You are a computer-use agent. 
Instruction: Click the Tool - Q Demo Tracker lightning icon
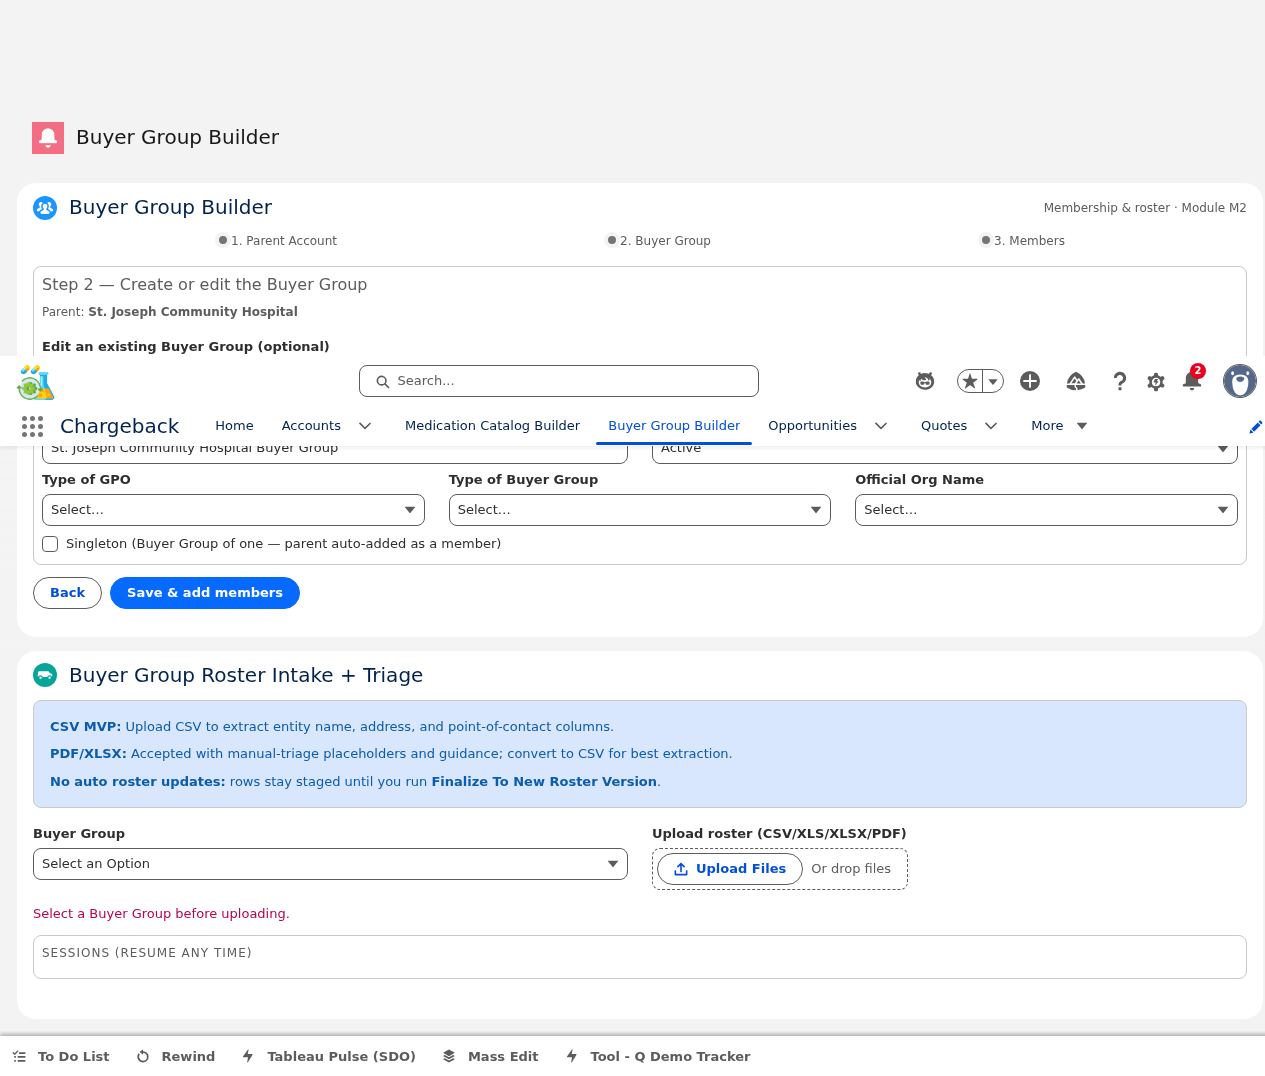572,1056
